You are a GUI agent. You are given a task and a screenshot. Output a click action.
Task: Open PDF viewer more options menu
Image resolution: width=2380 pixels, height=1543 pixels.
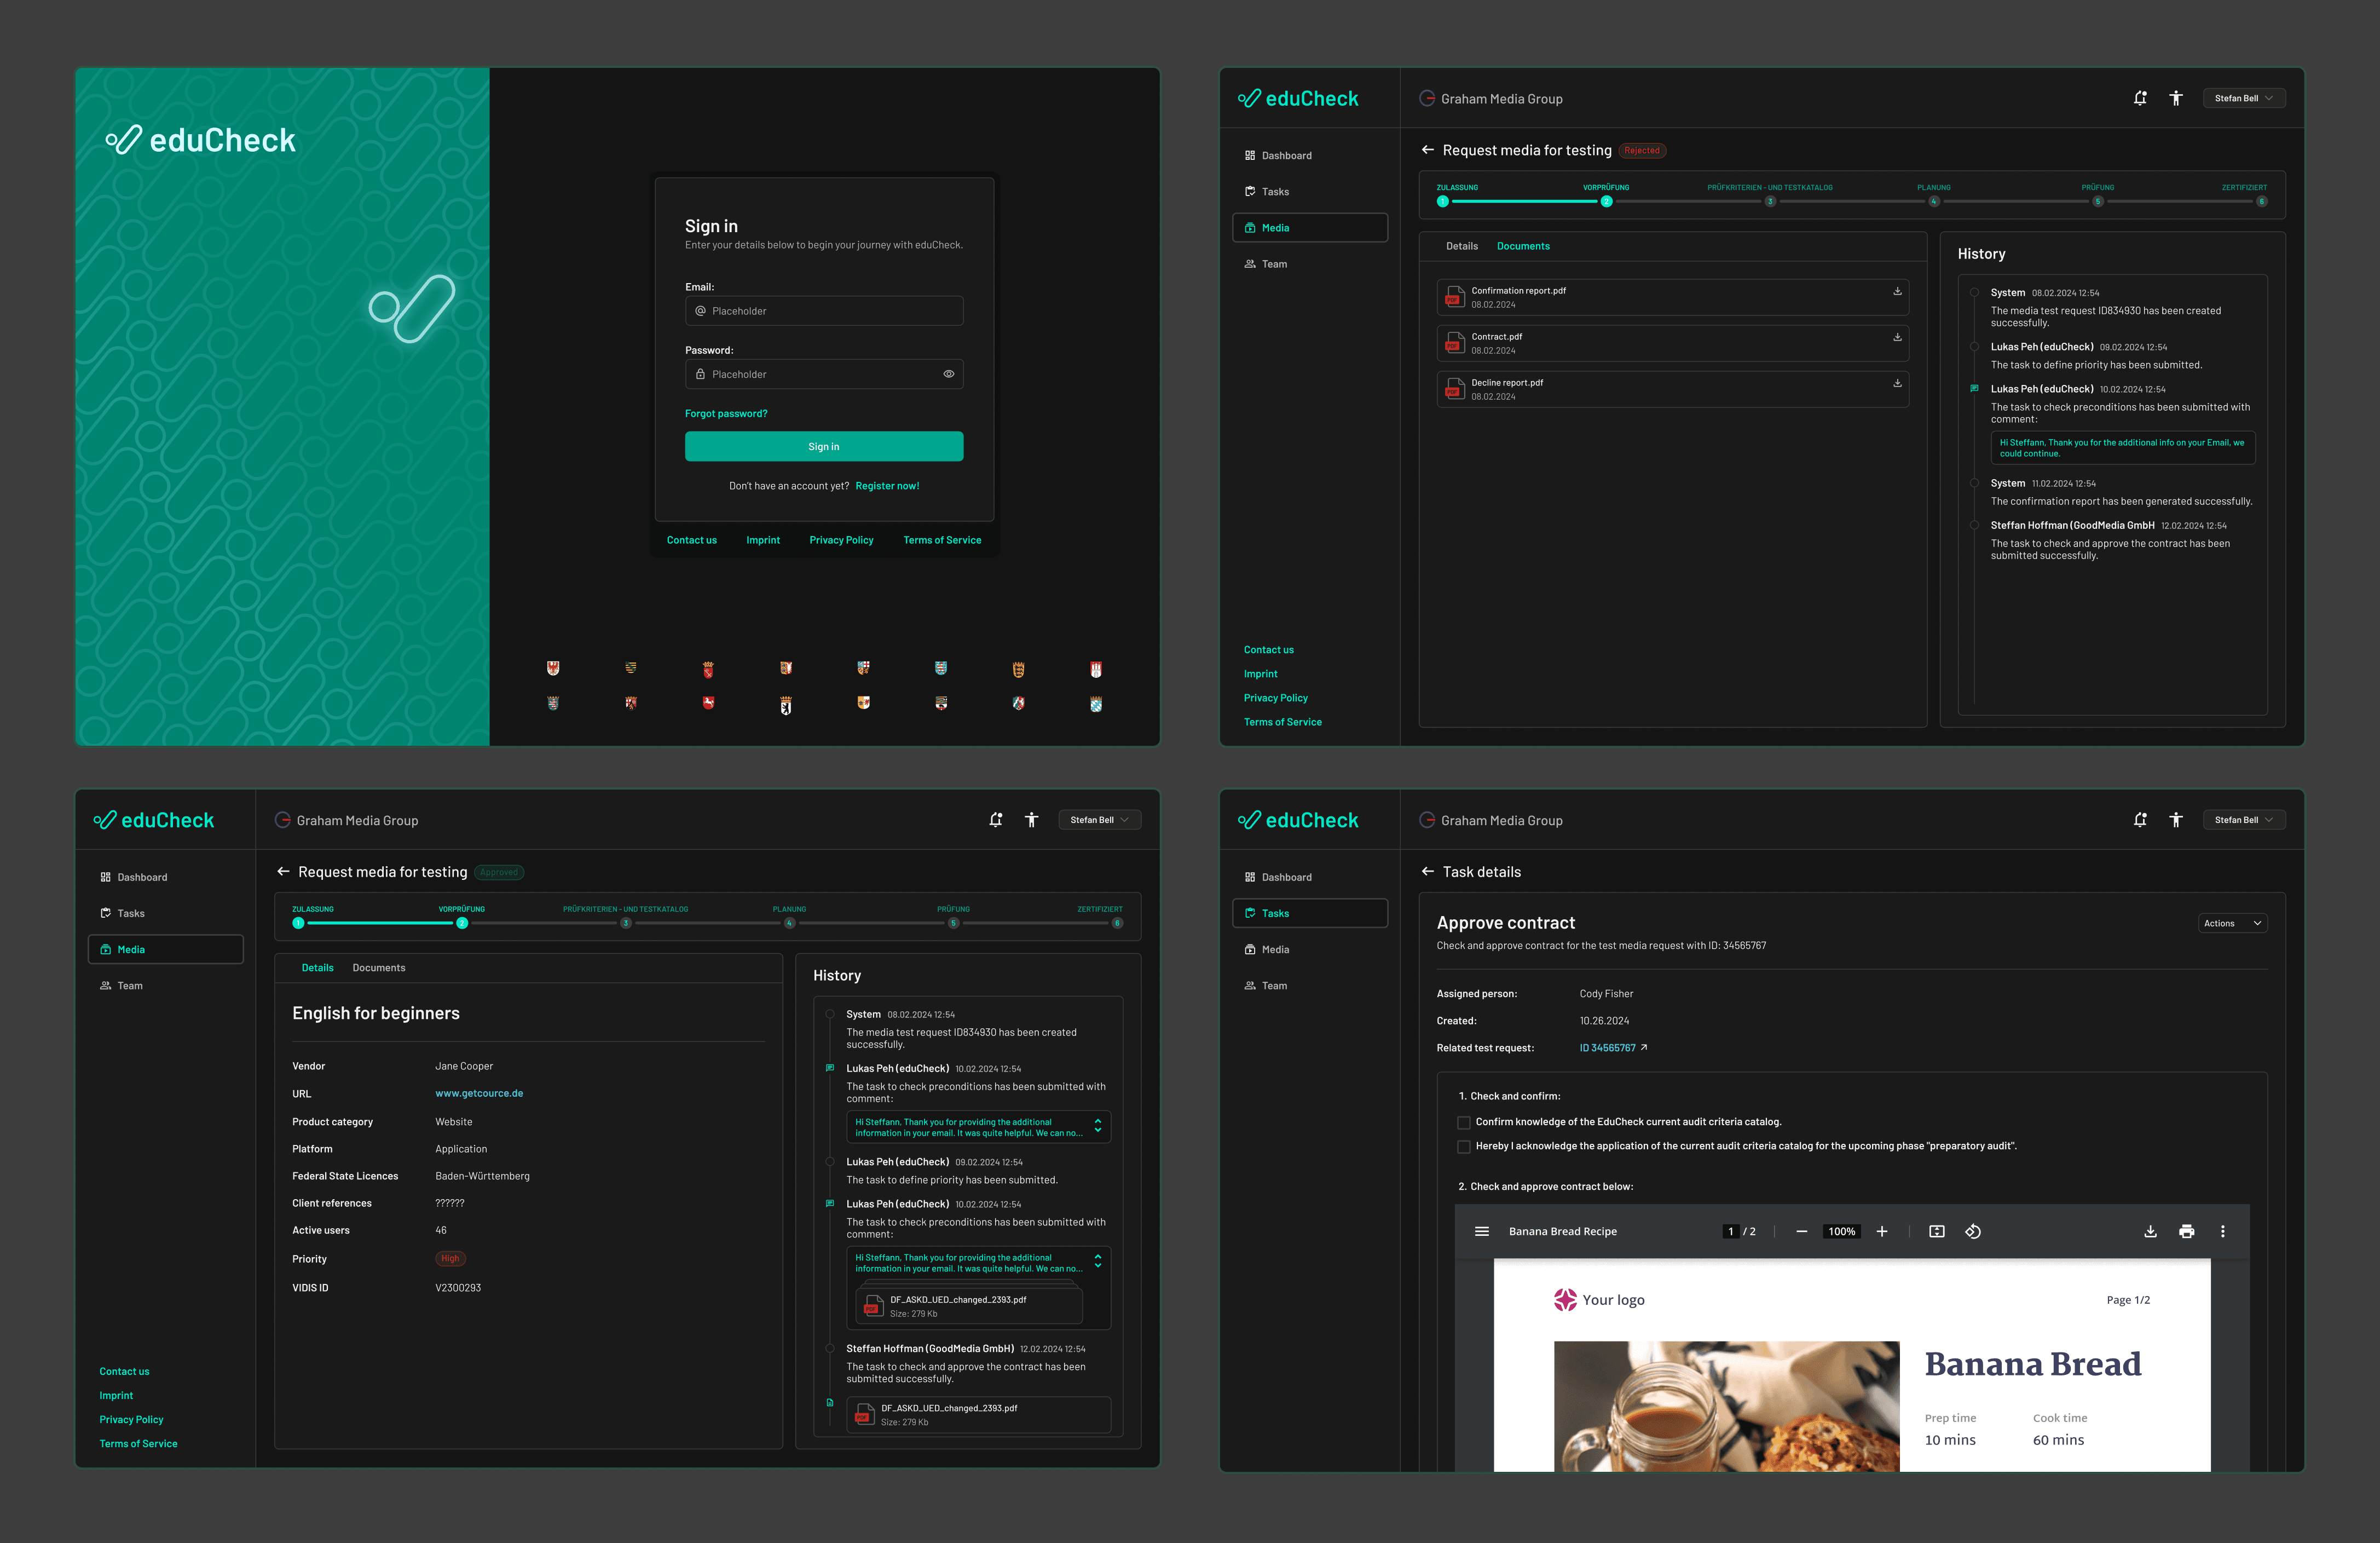pos(2222,1231)
